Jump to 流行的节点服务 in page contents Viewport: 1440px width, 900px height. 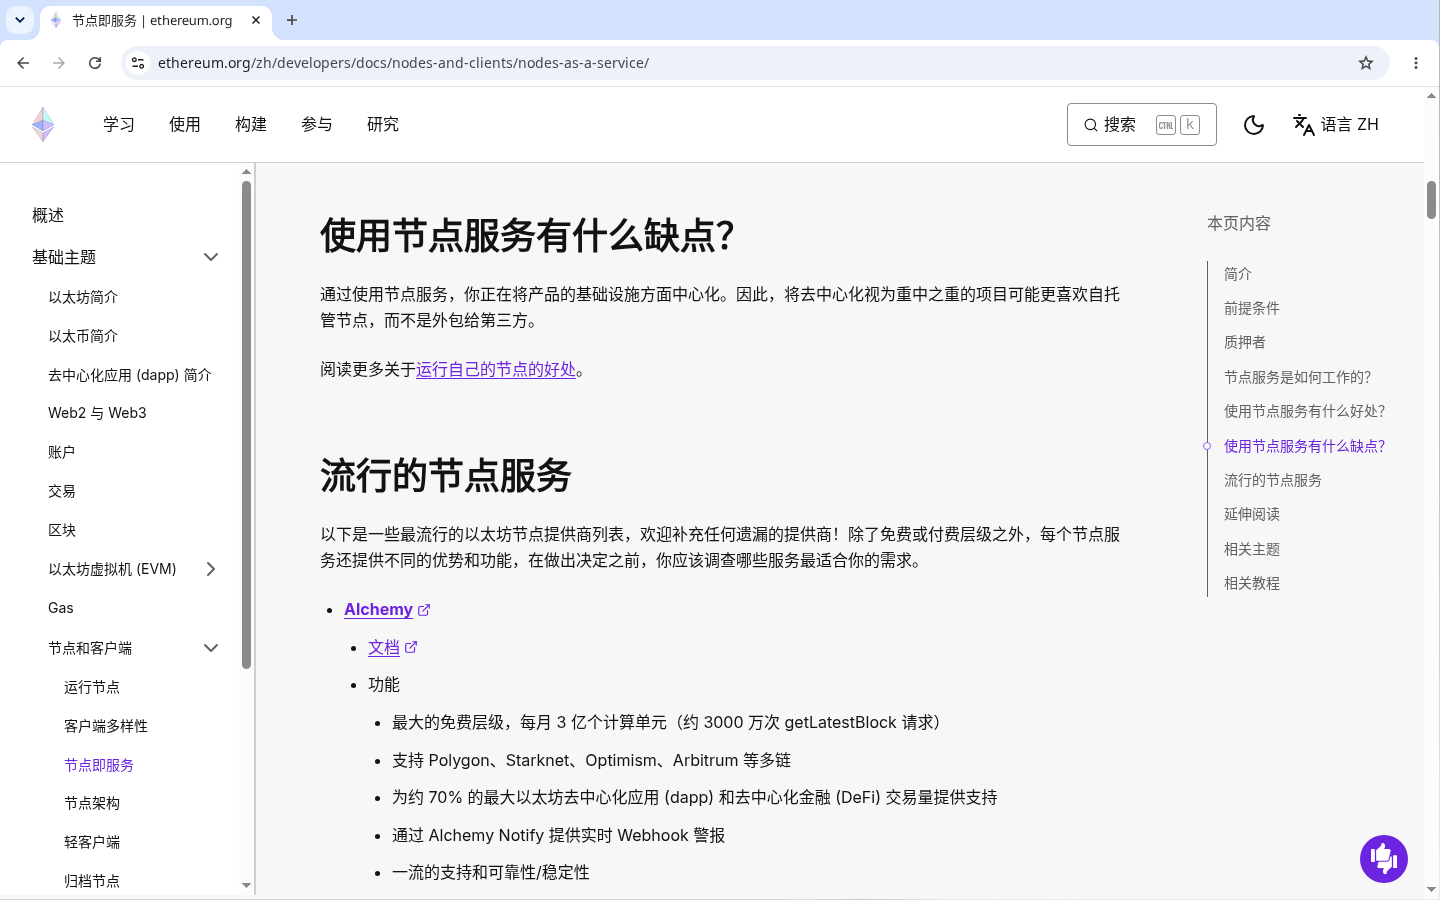click(x=1273, y=480)
